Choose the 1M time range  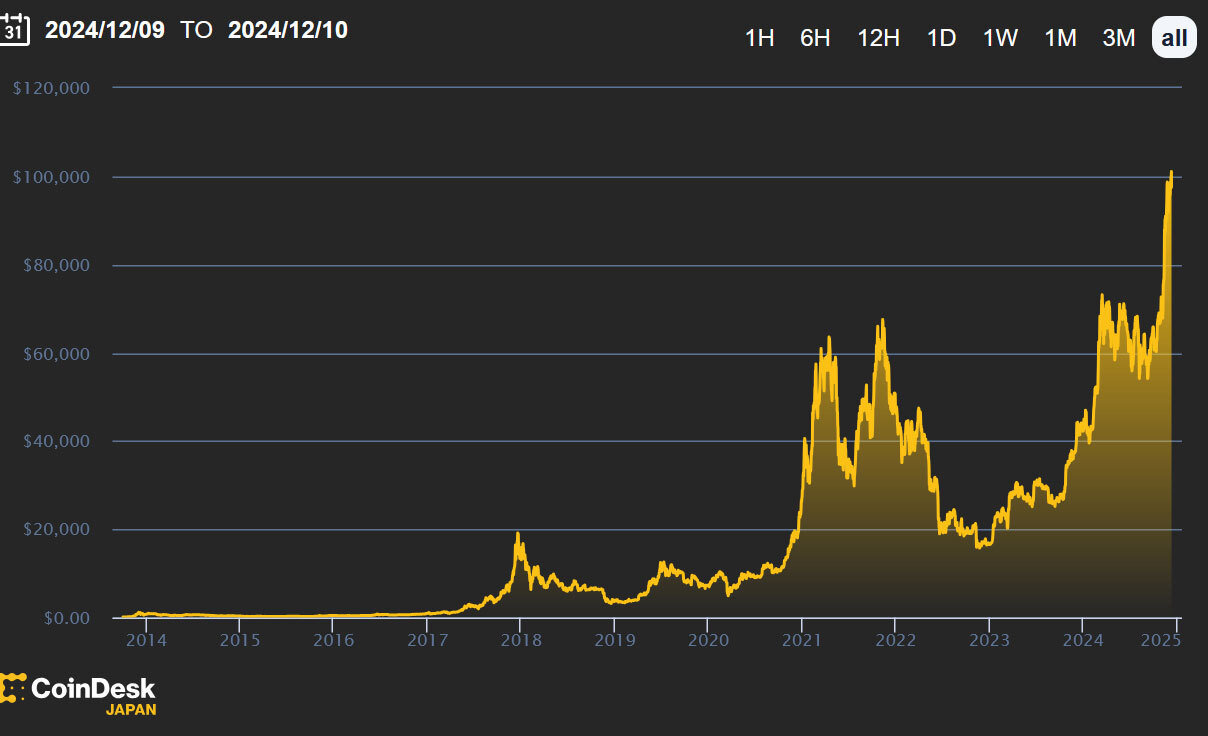pos(1060,38)
